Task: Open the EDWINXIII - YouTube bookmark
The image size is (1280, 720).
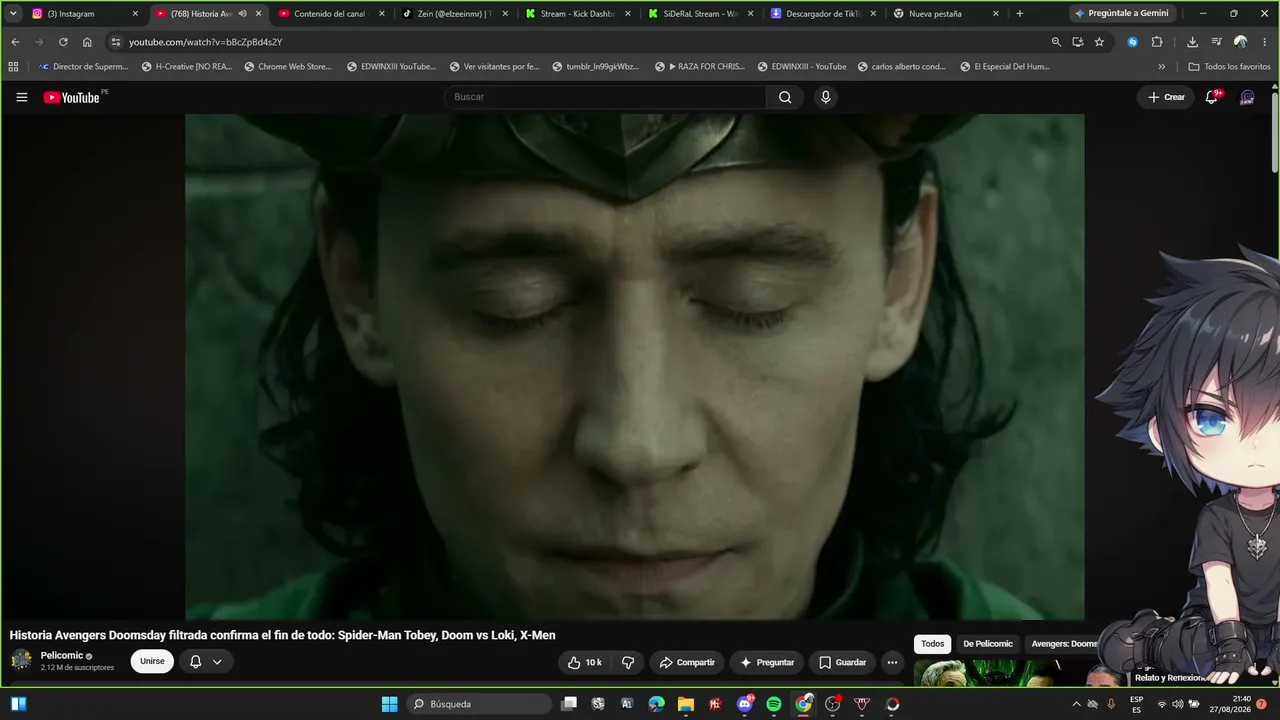Action: (x=802, y=67)
